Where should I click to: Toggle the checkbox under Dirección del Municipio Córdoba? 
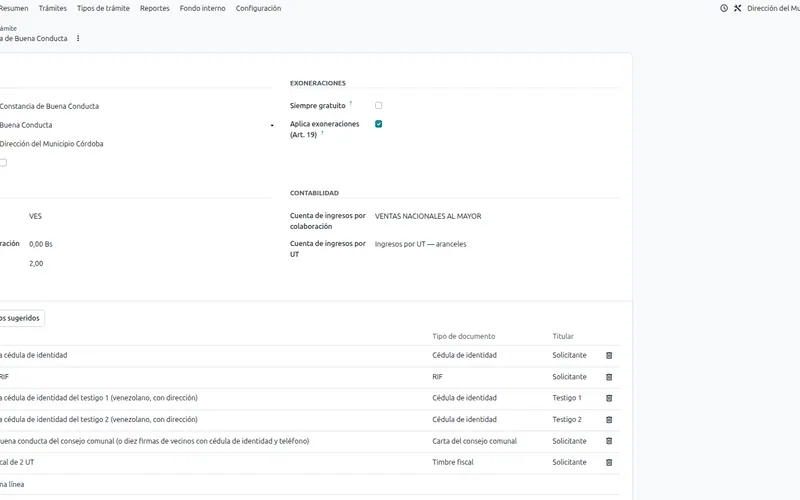click(3, 163)
